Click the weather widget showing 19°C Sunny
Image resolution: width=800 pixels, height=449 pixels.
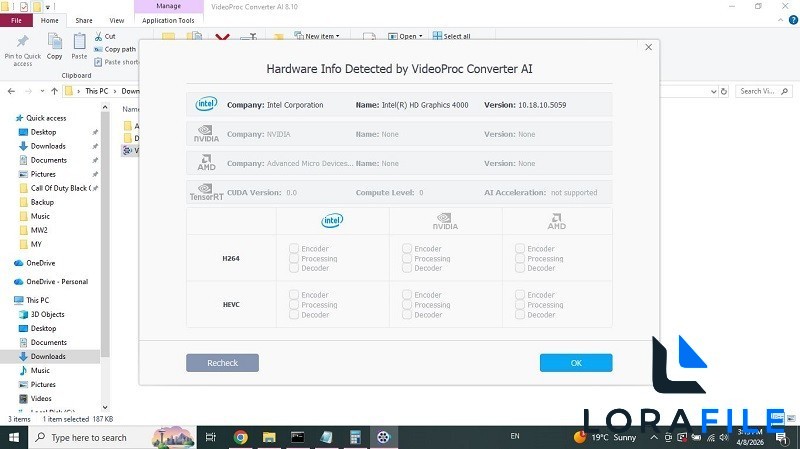pyautogui.click(x=605, y=437)
